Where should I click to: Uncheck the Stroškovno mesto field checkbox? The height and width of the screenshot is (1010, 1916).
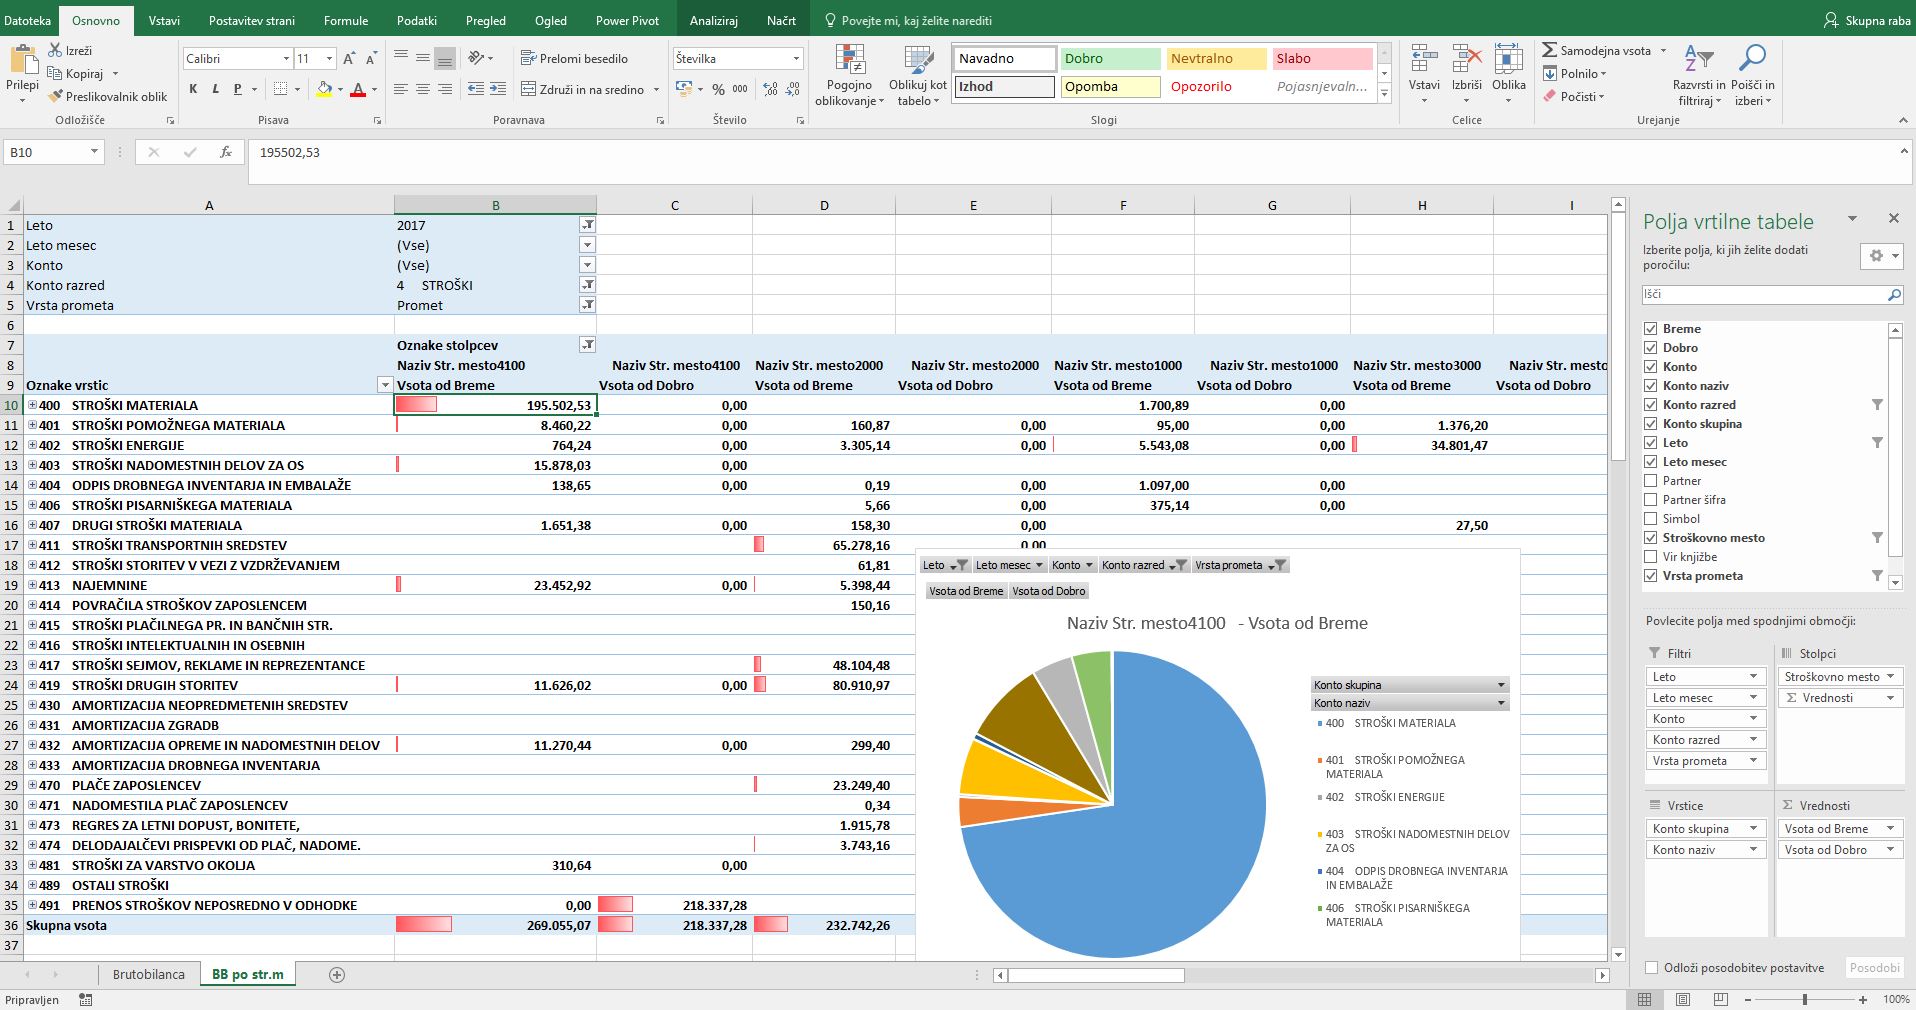coord(1651,537)
